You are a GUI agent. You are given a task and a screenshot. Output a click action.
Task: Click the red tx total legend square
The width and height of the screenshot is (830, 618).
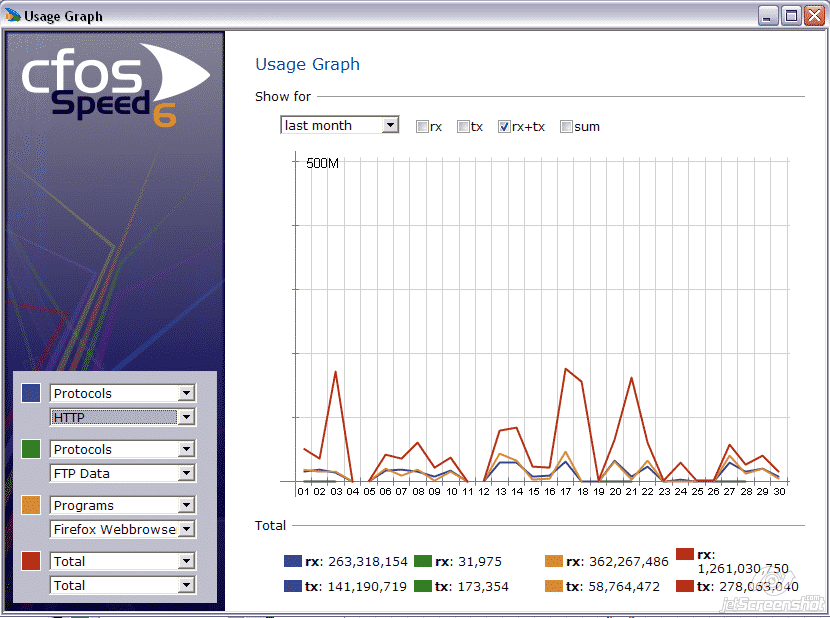pos(685,586)
